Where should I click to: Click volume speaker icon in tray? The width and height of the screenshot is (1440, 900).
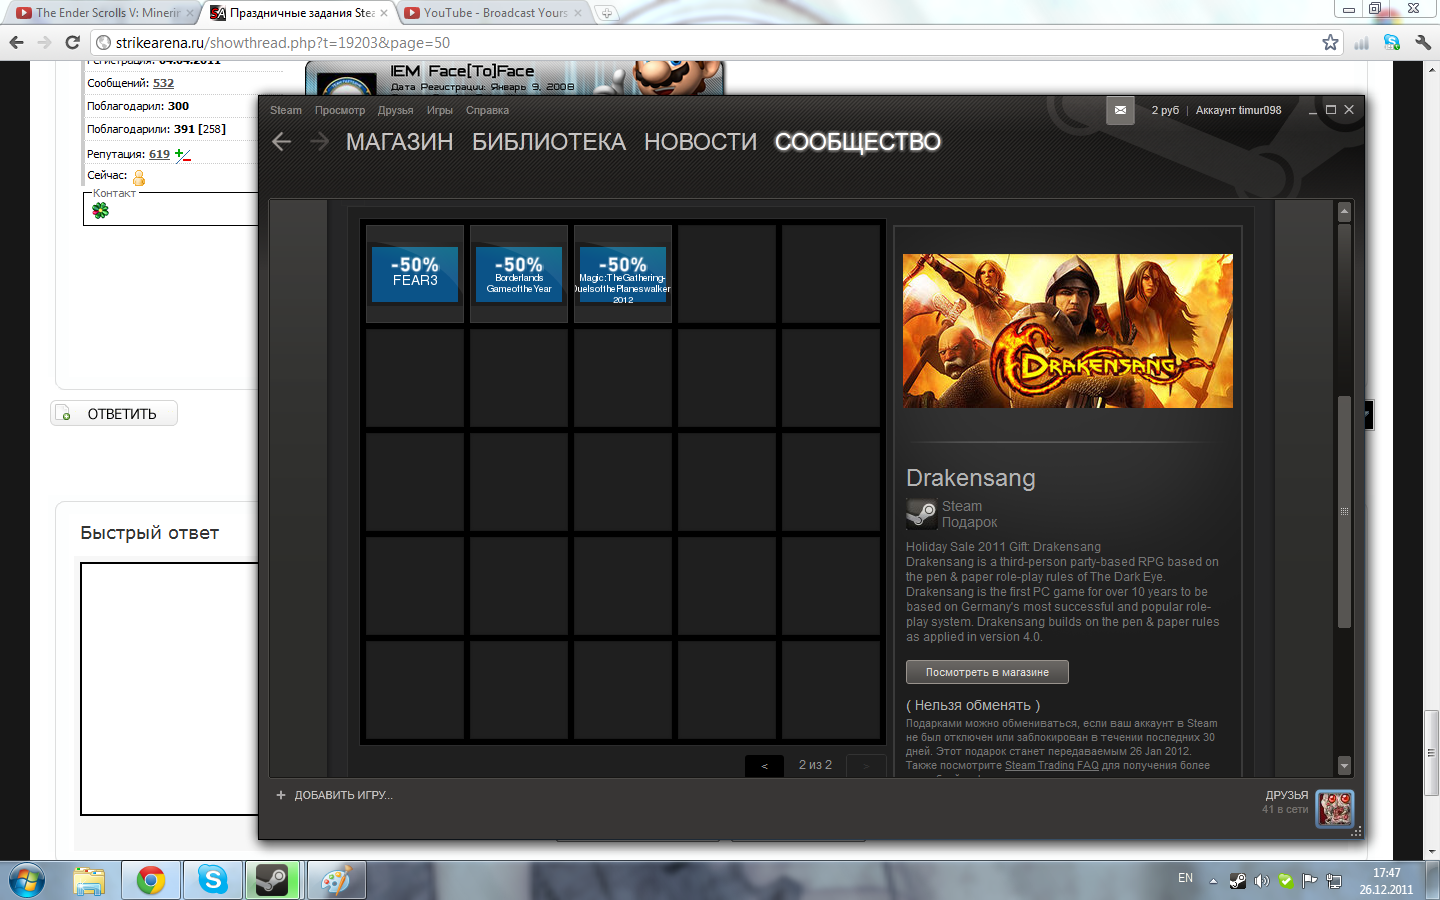pyautogui.click(x=1261, y=881)
